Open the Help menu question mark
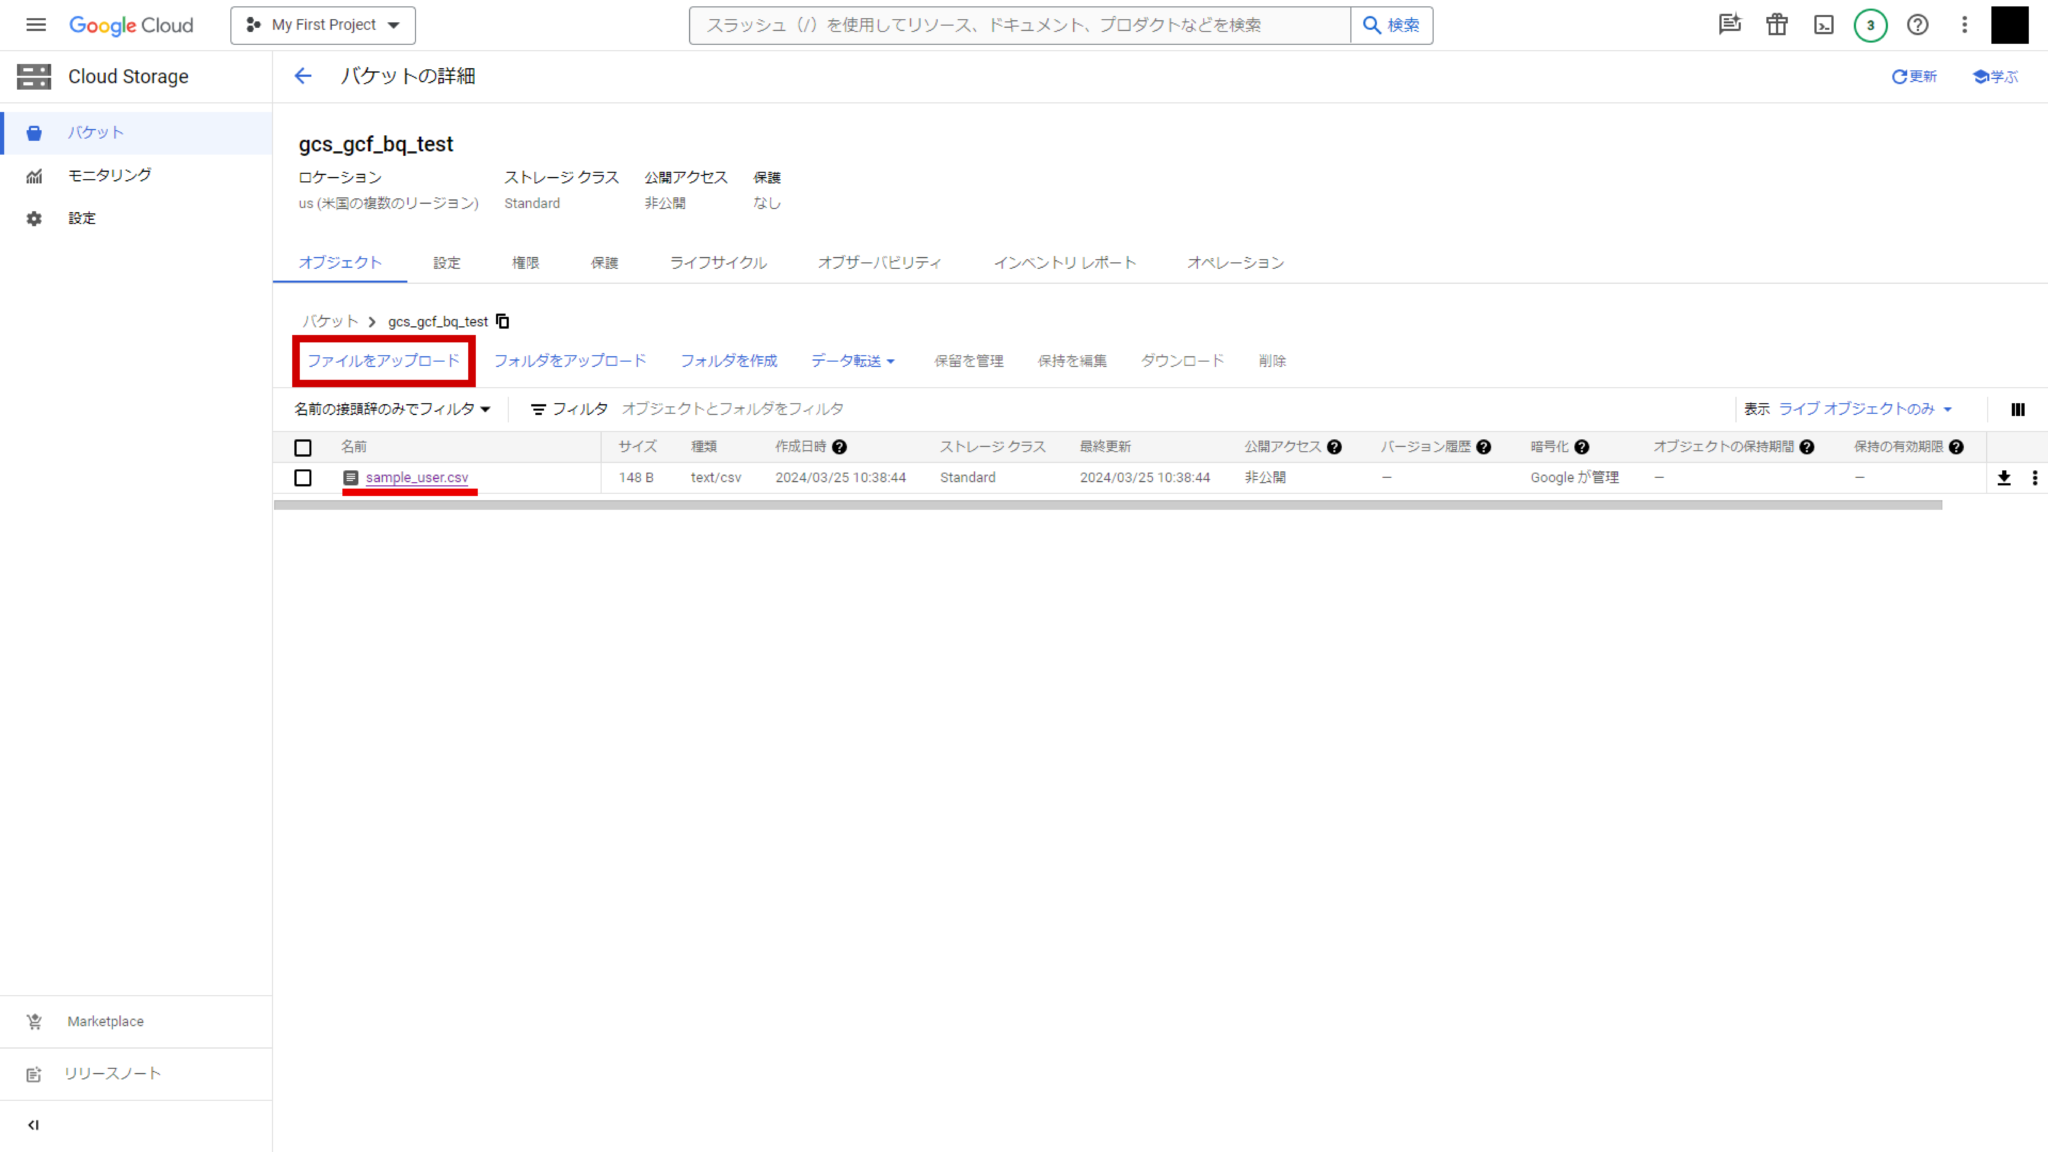The width and height of the screenshot is (2048, 1152). point(1917,25)
